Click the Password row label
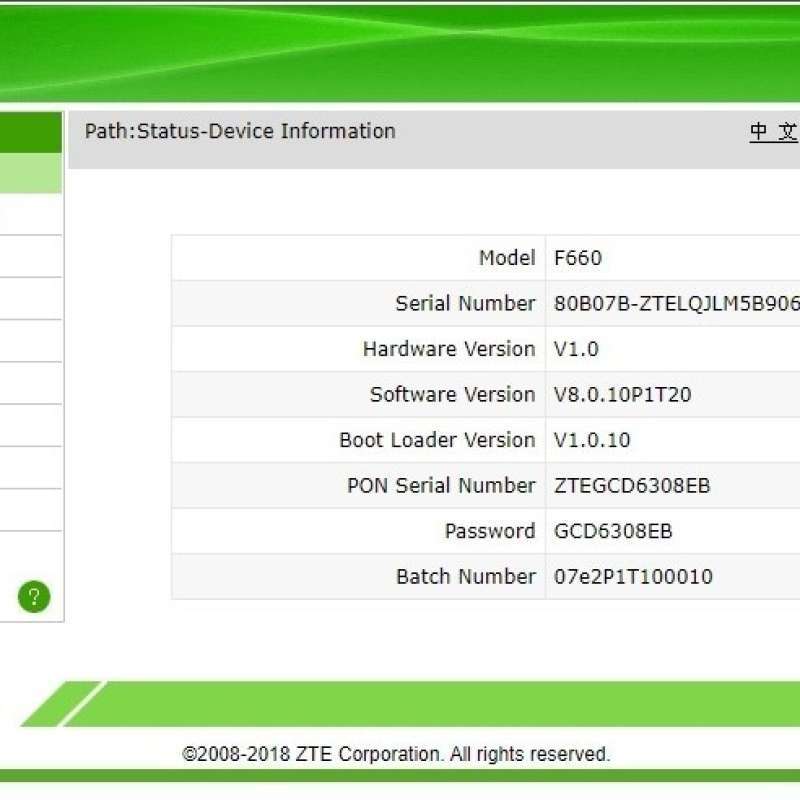The image size is (800, 800). click(489, 531)
